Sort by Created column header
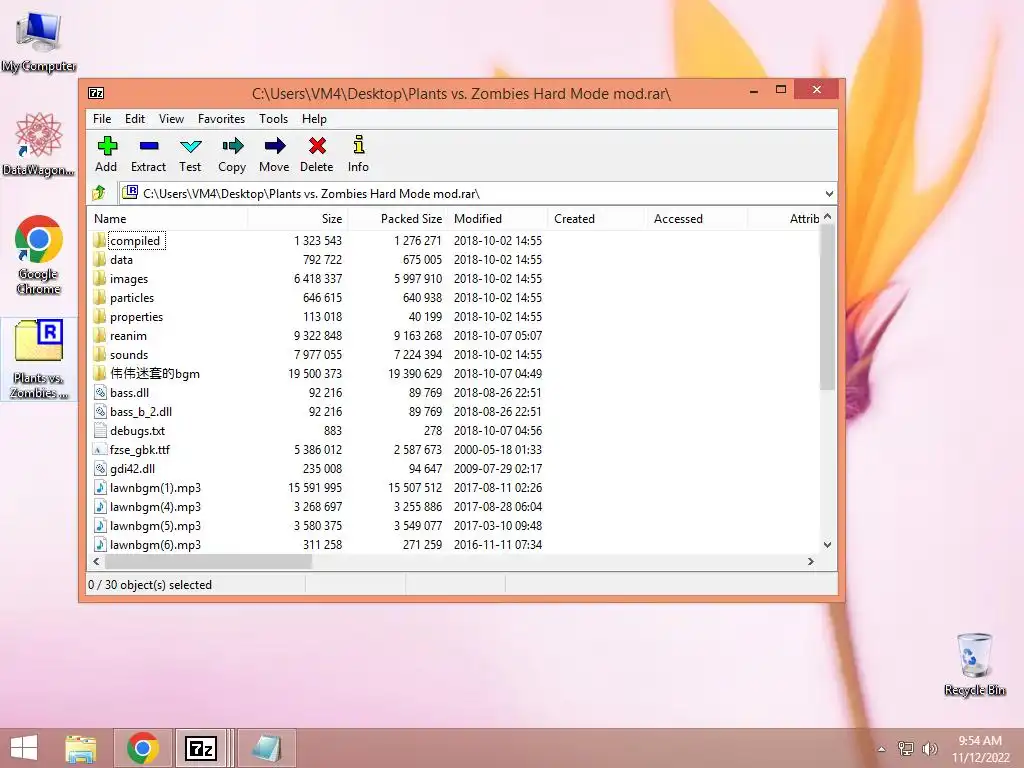Screen dimensions: 1024x768 [x=597, y=219]
